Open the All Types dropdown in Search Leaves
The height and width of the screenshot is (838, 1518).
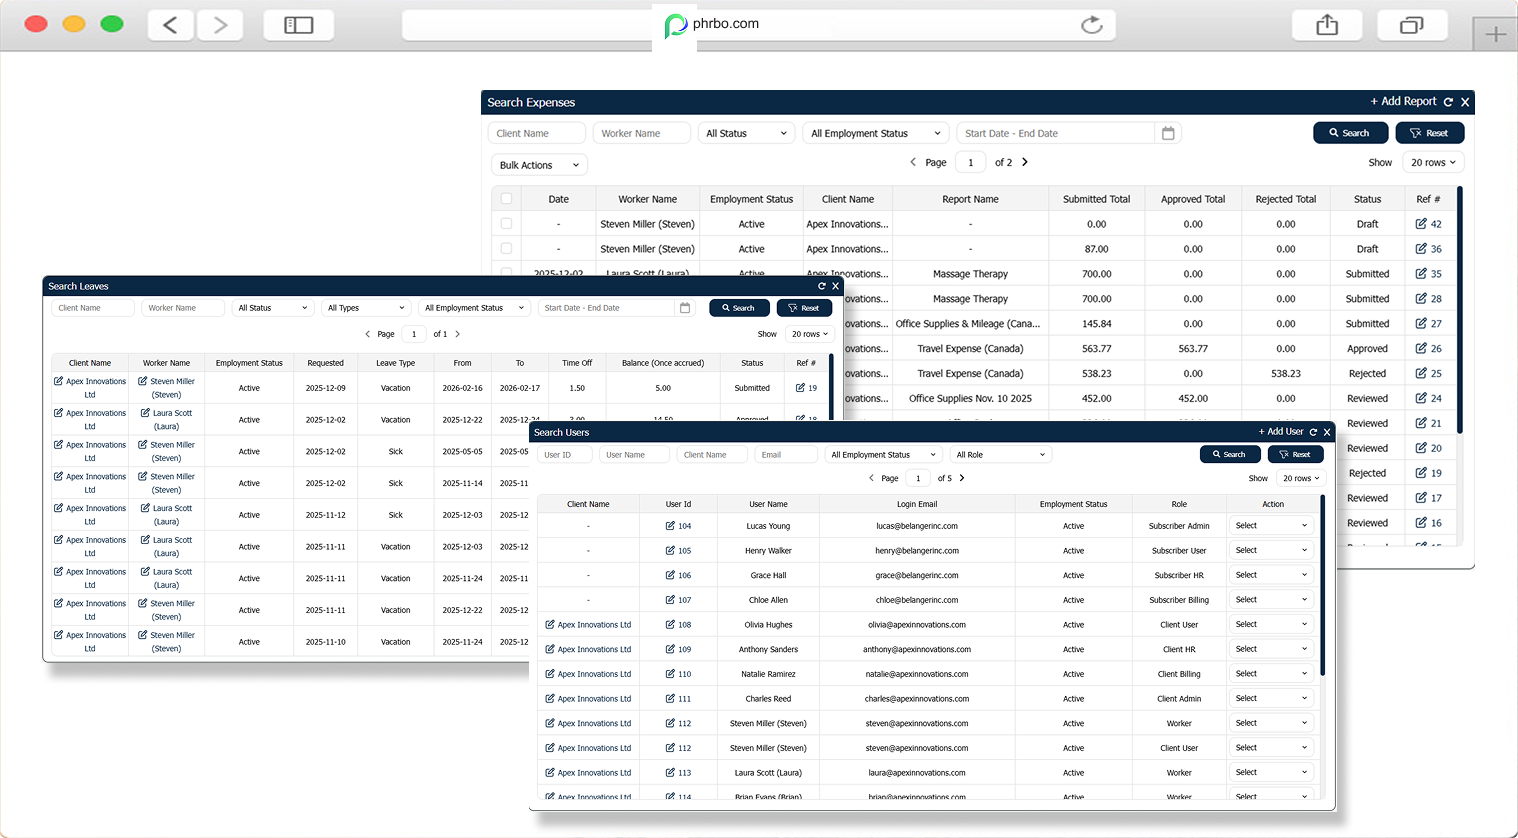pos(366,307)
